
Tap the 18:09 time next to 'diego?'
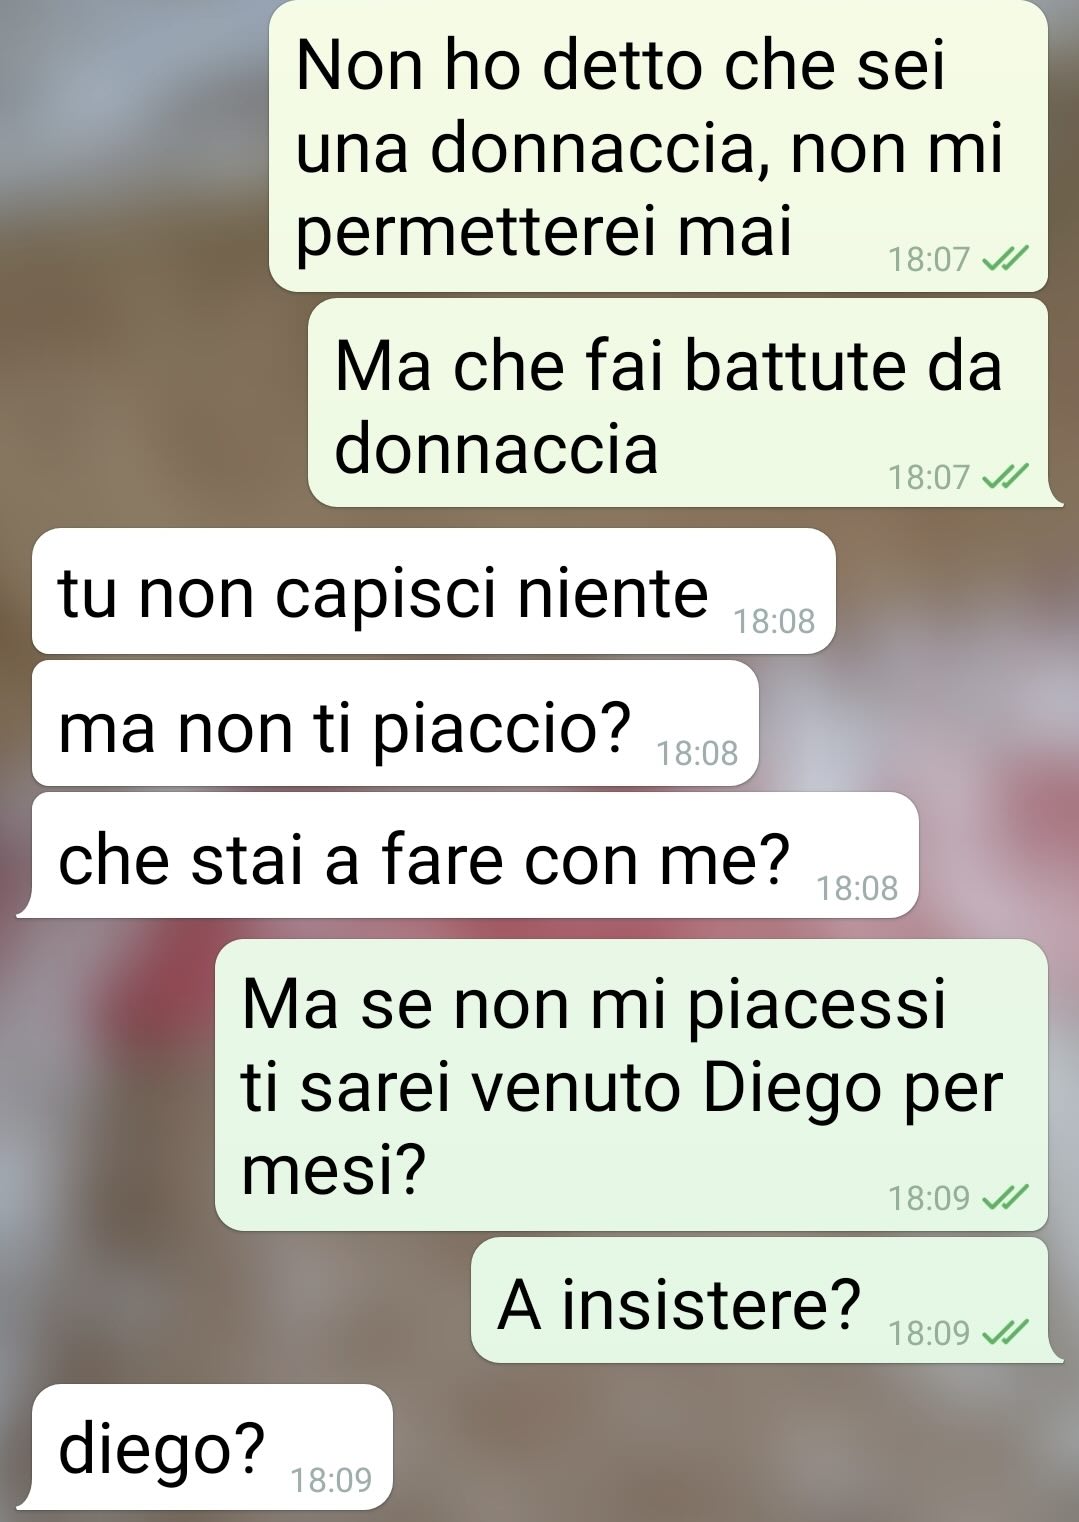pyautogui.click(x=331, y=1479)
